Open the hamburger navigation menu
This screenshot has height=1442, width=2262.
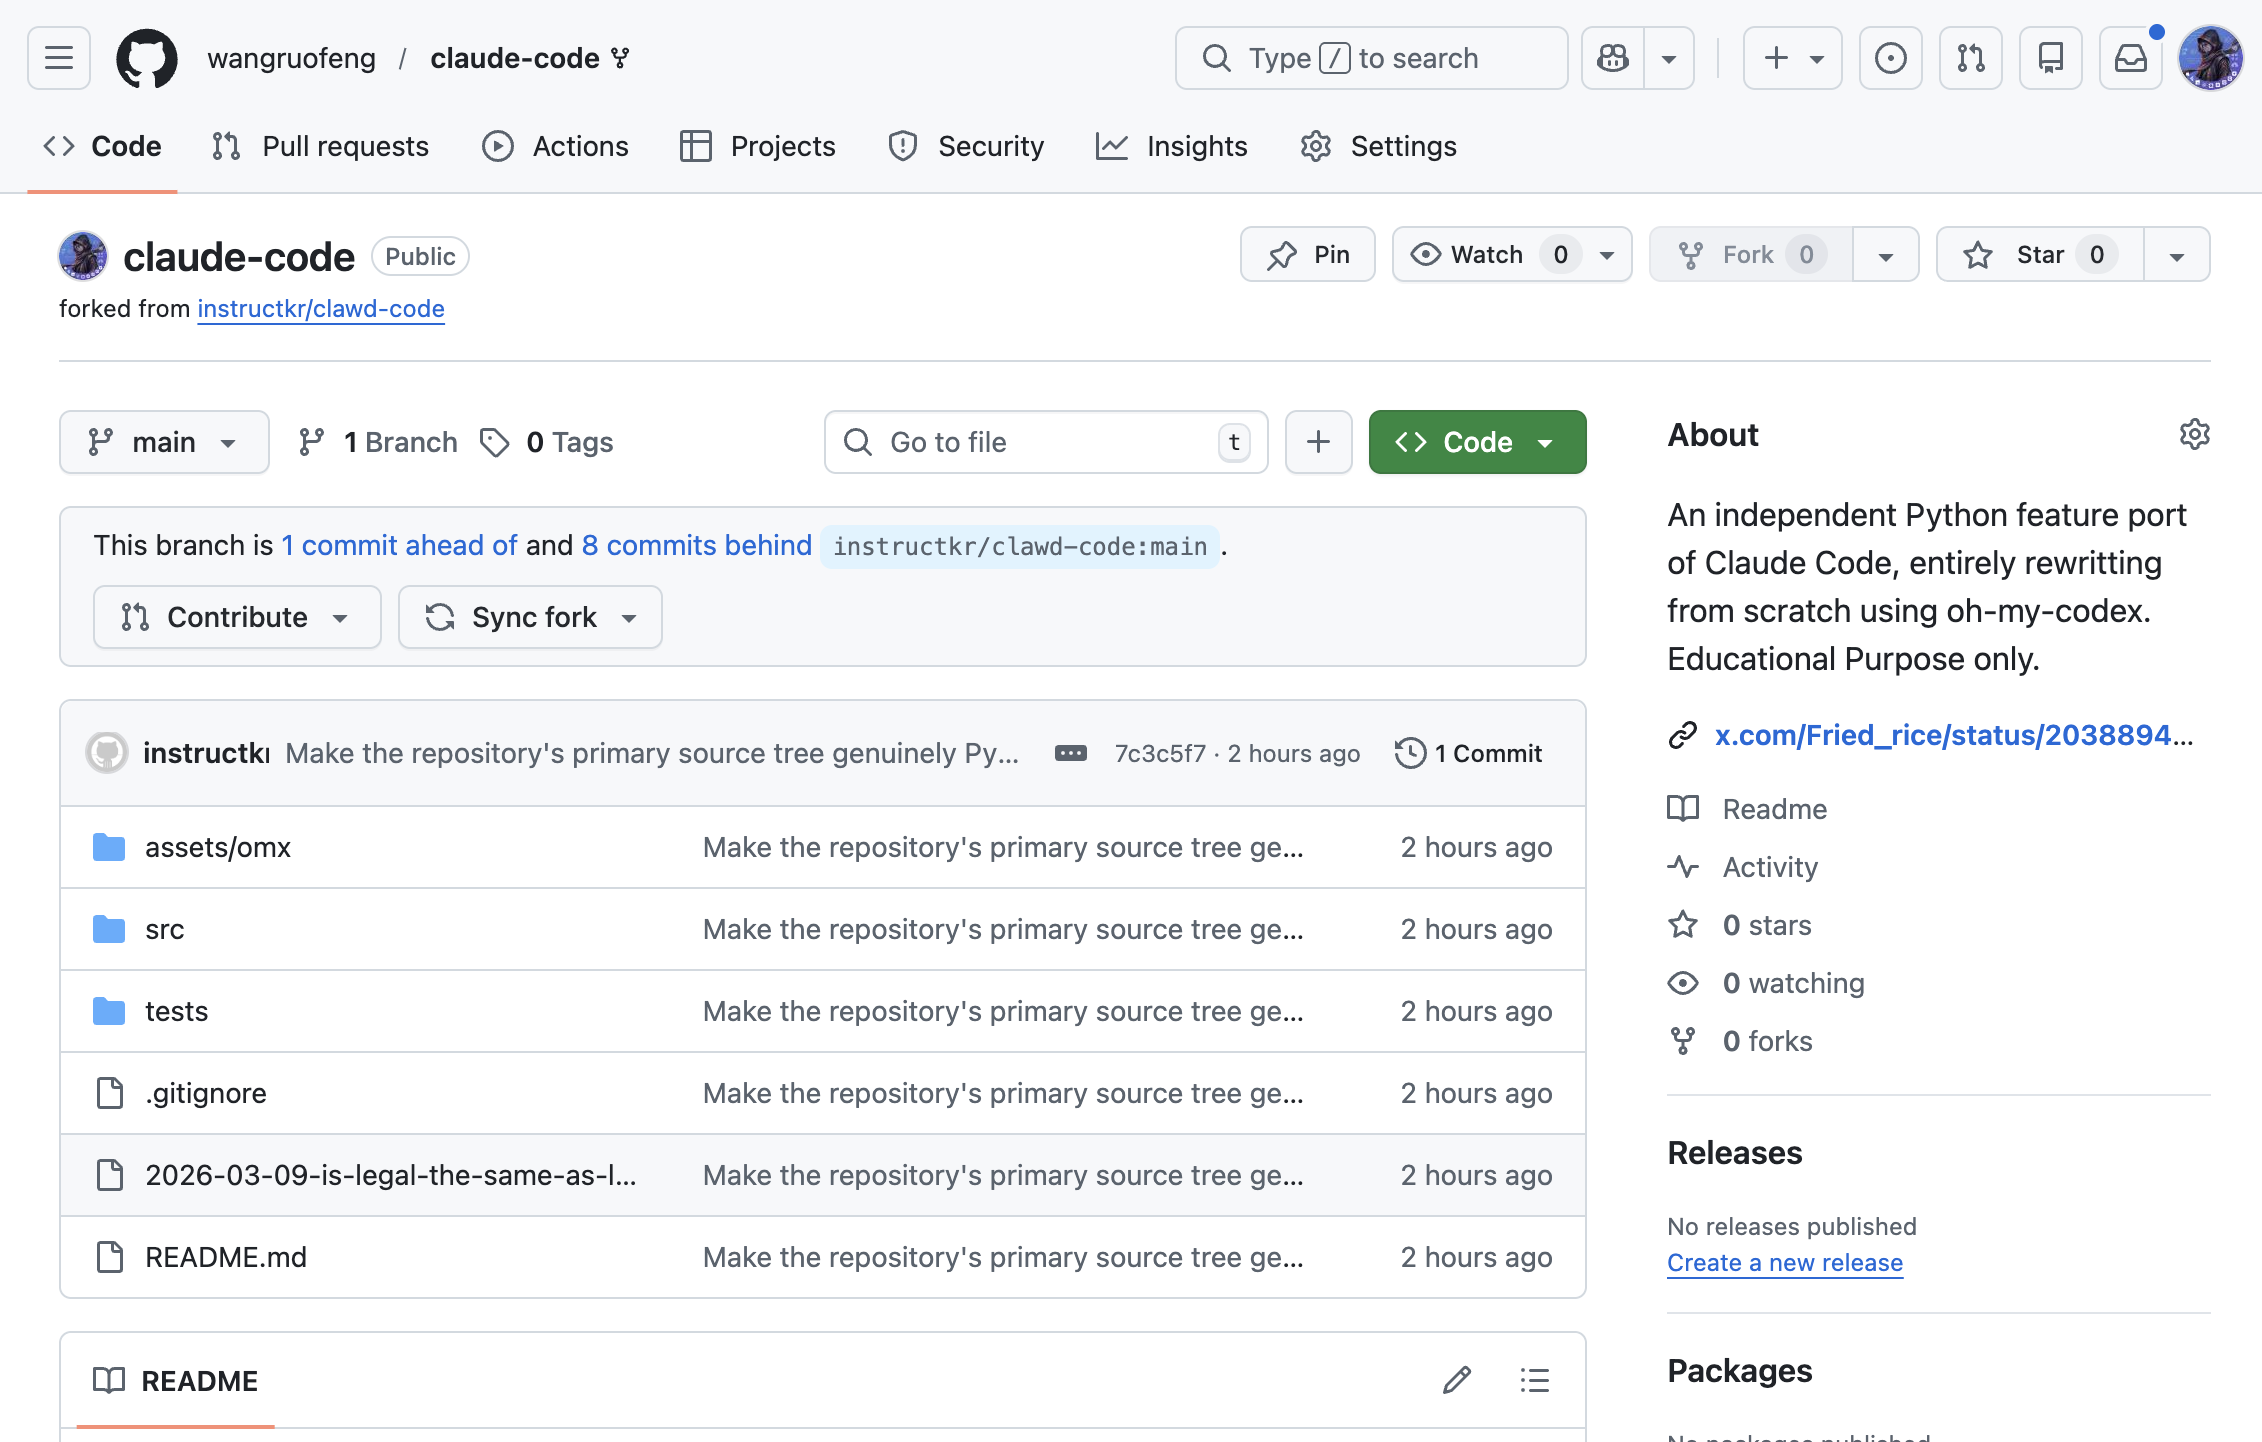click(x=59, y=58)
